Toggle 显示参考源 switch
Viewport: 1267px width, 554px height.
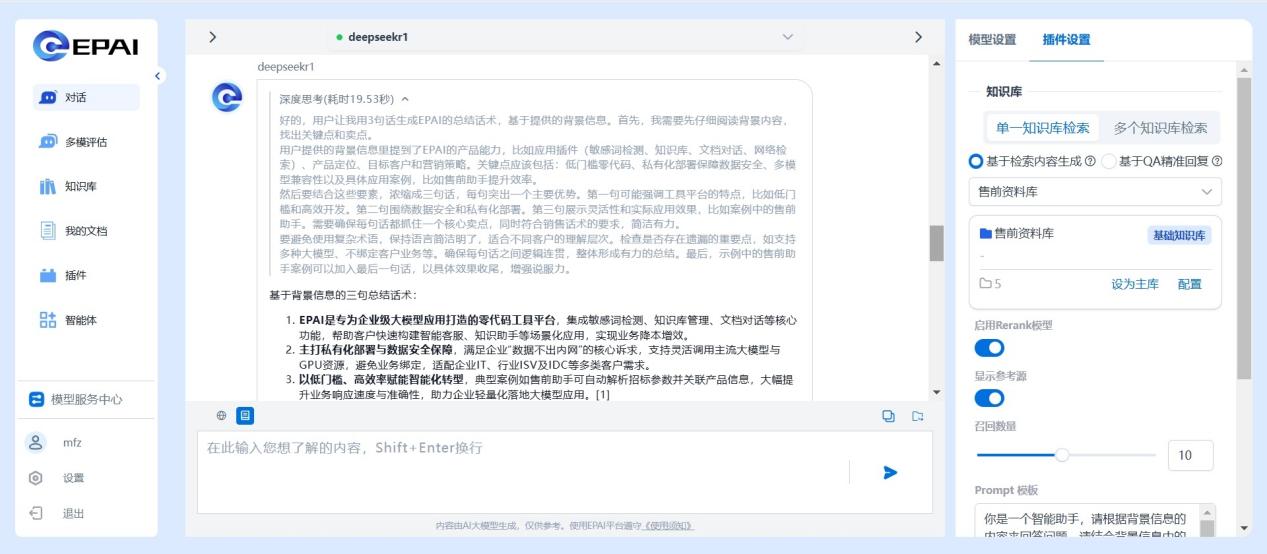pyautogui.click(x=989, y=398)
